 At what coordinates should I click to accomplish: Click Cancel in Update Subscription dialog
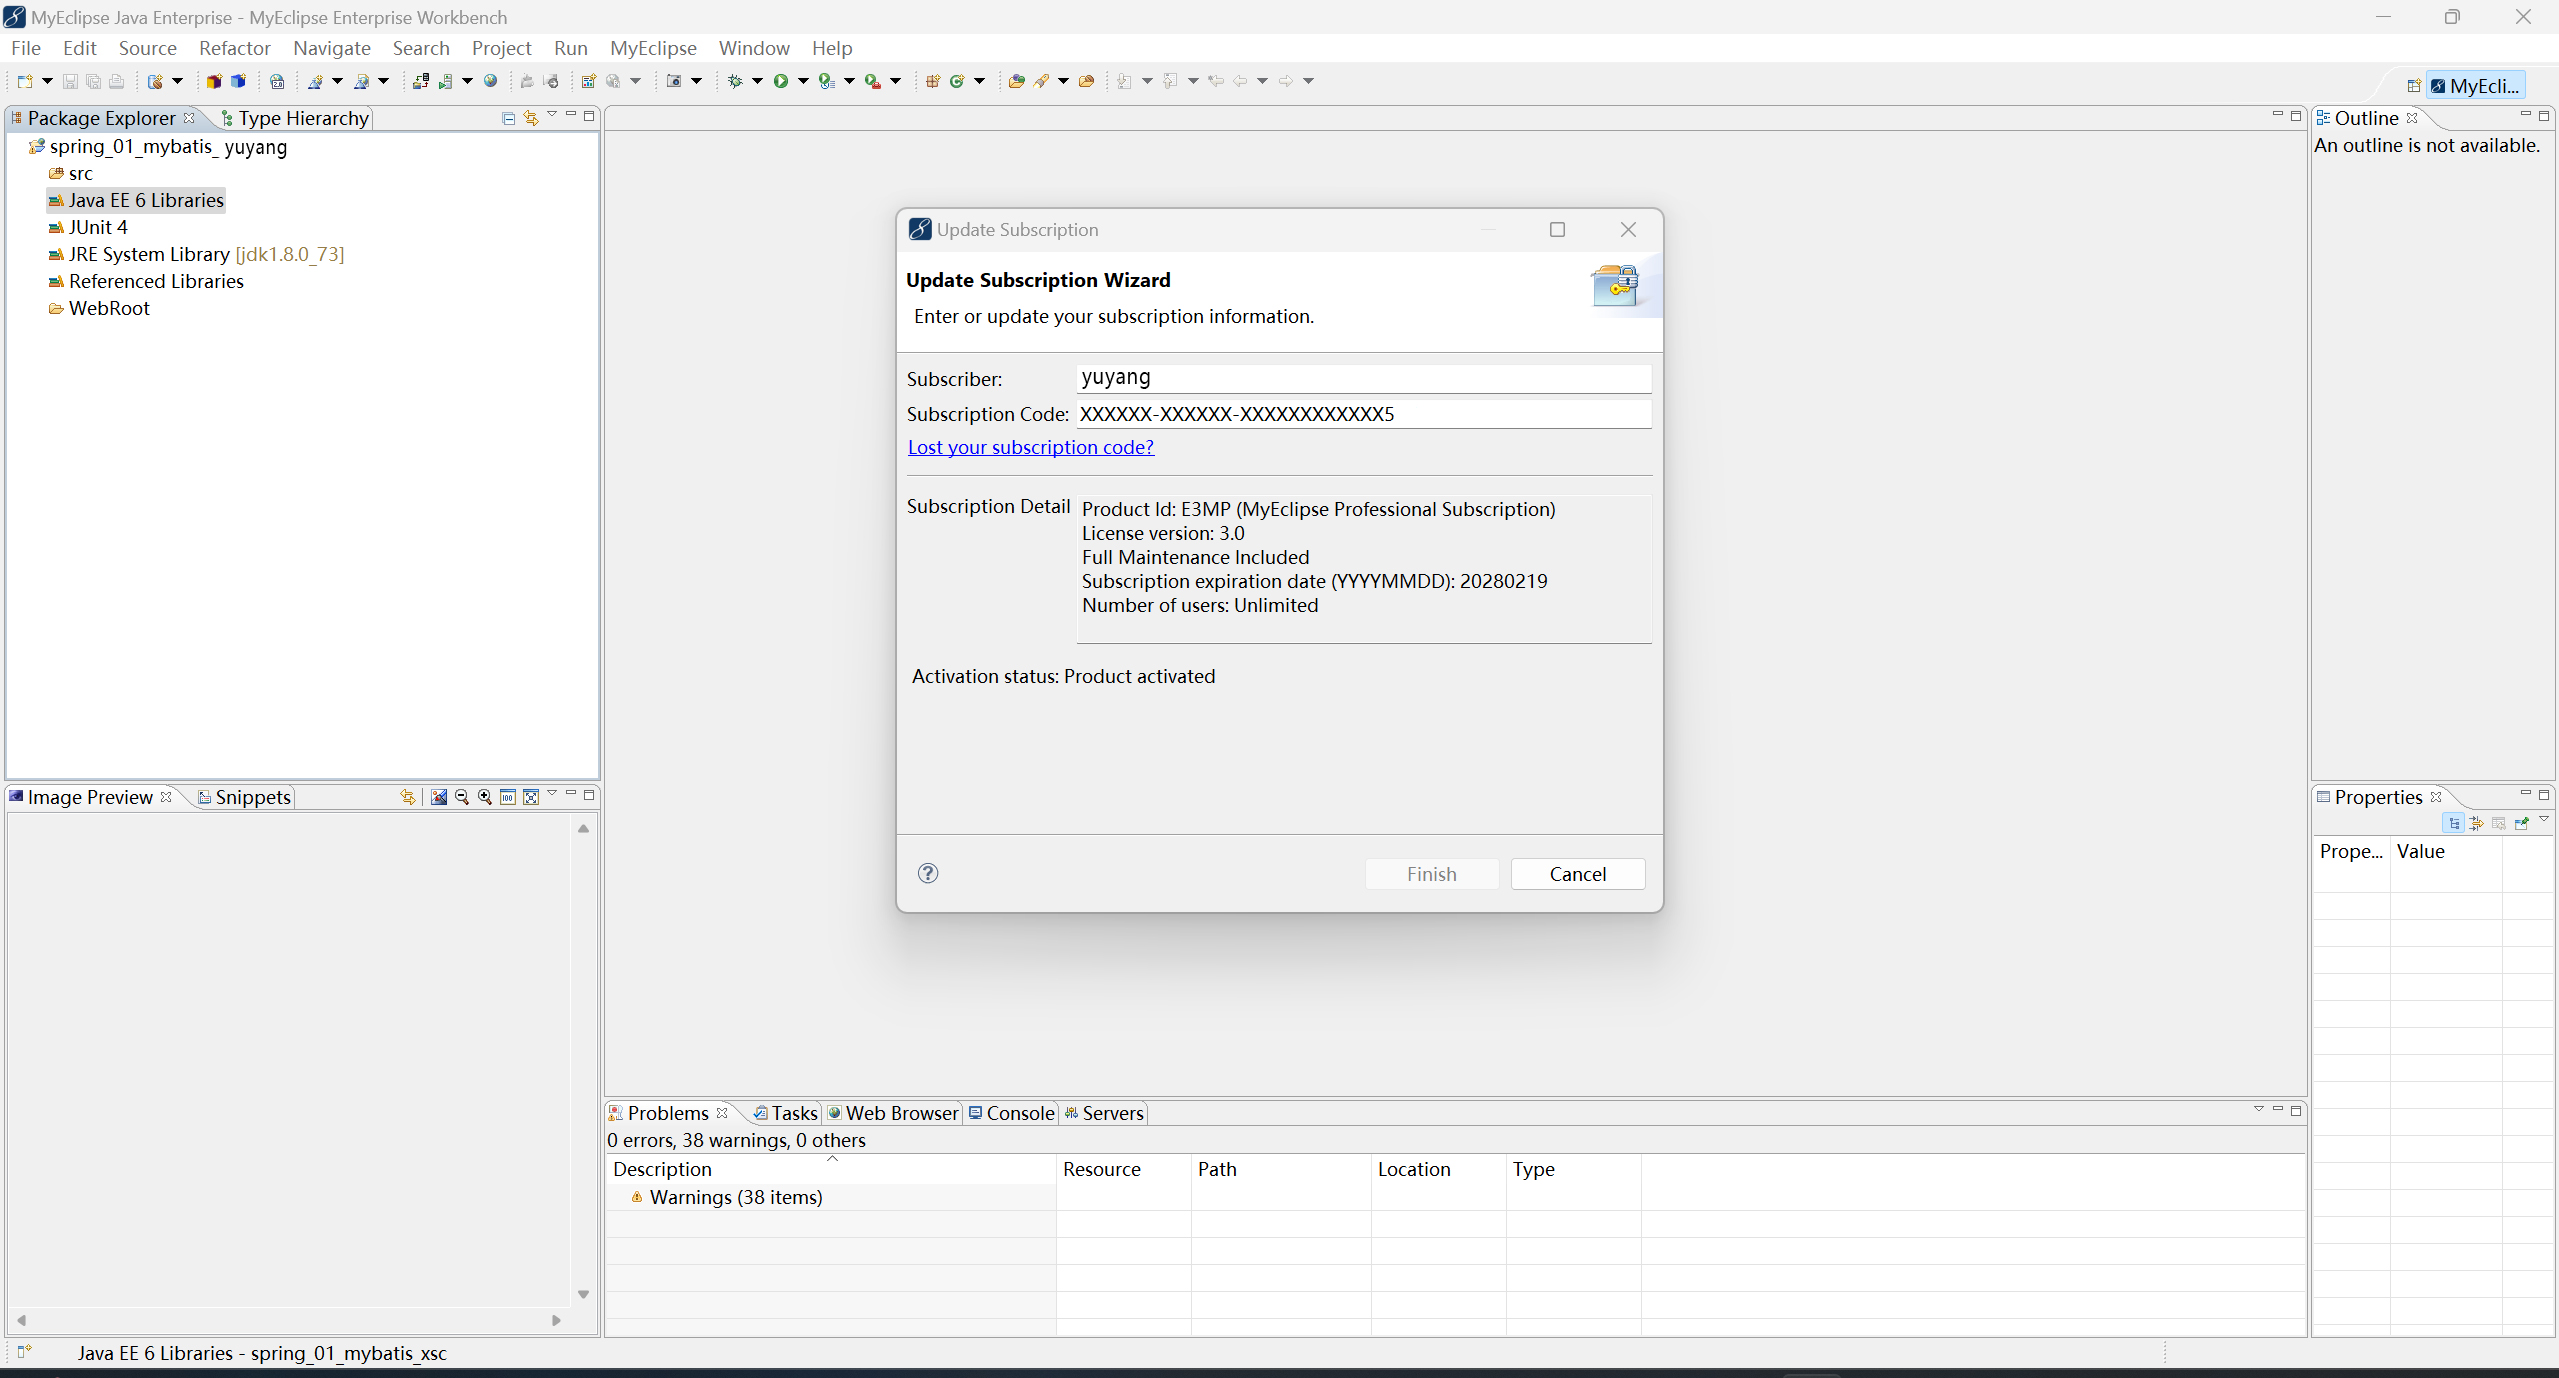click(x=1577, y=874)
